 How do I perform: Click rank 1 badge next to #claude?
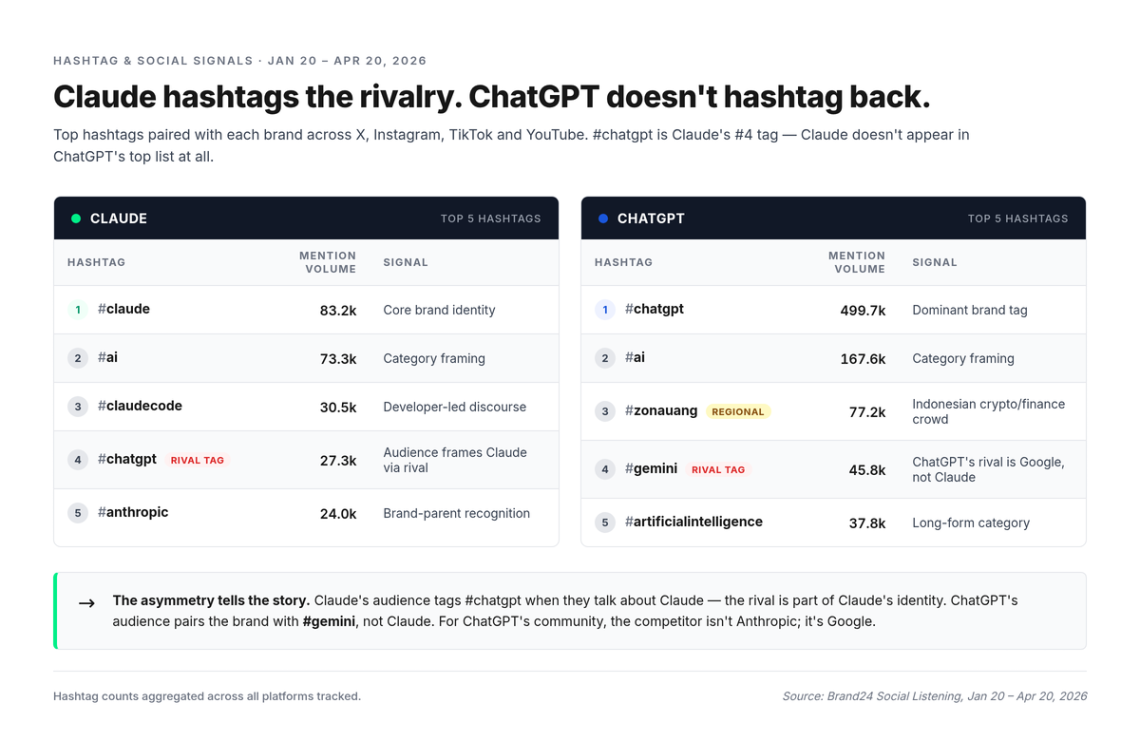tap(78, 310)
